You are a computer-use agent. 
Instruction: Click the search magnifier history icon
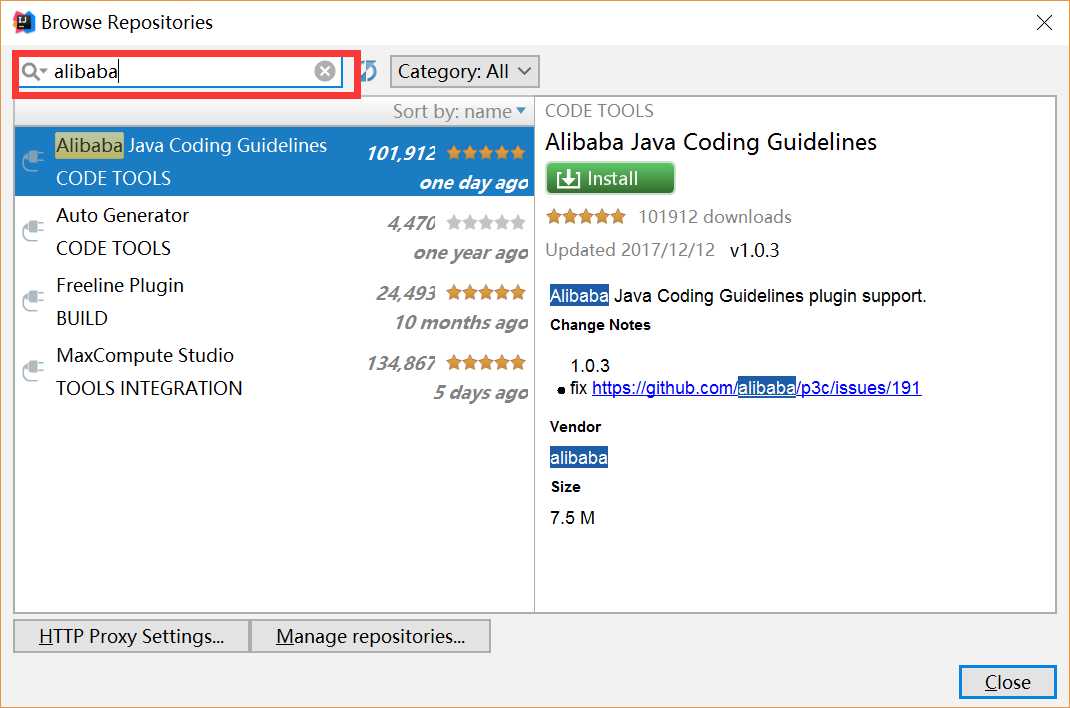point(33,71)
